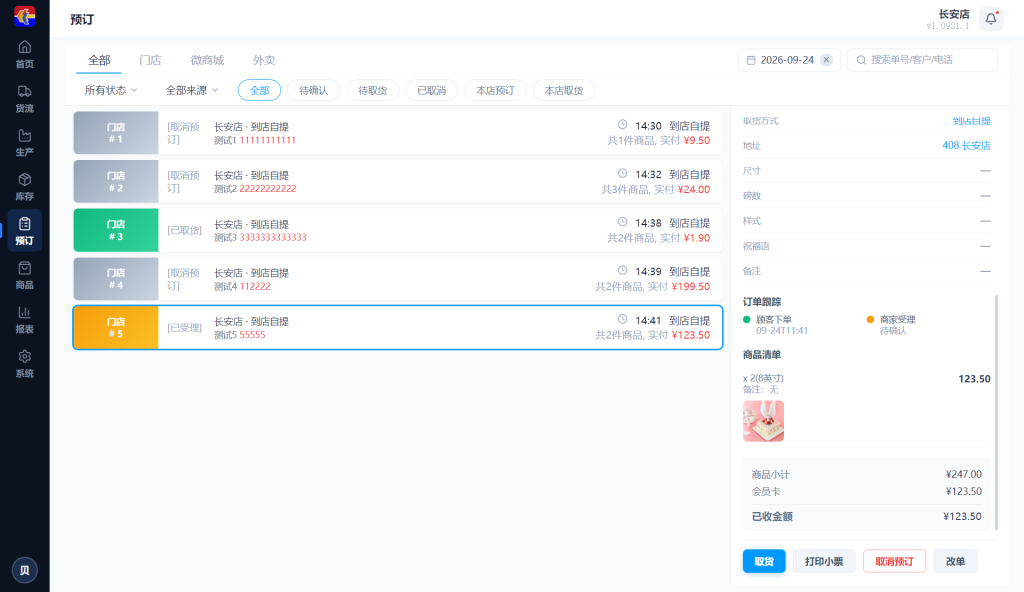The width and height of the screenshot is (1024, 592).
Task: Click the red 取消预订 button
Action: 894,561
